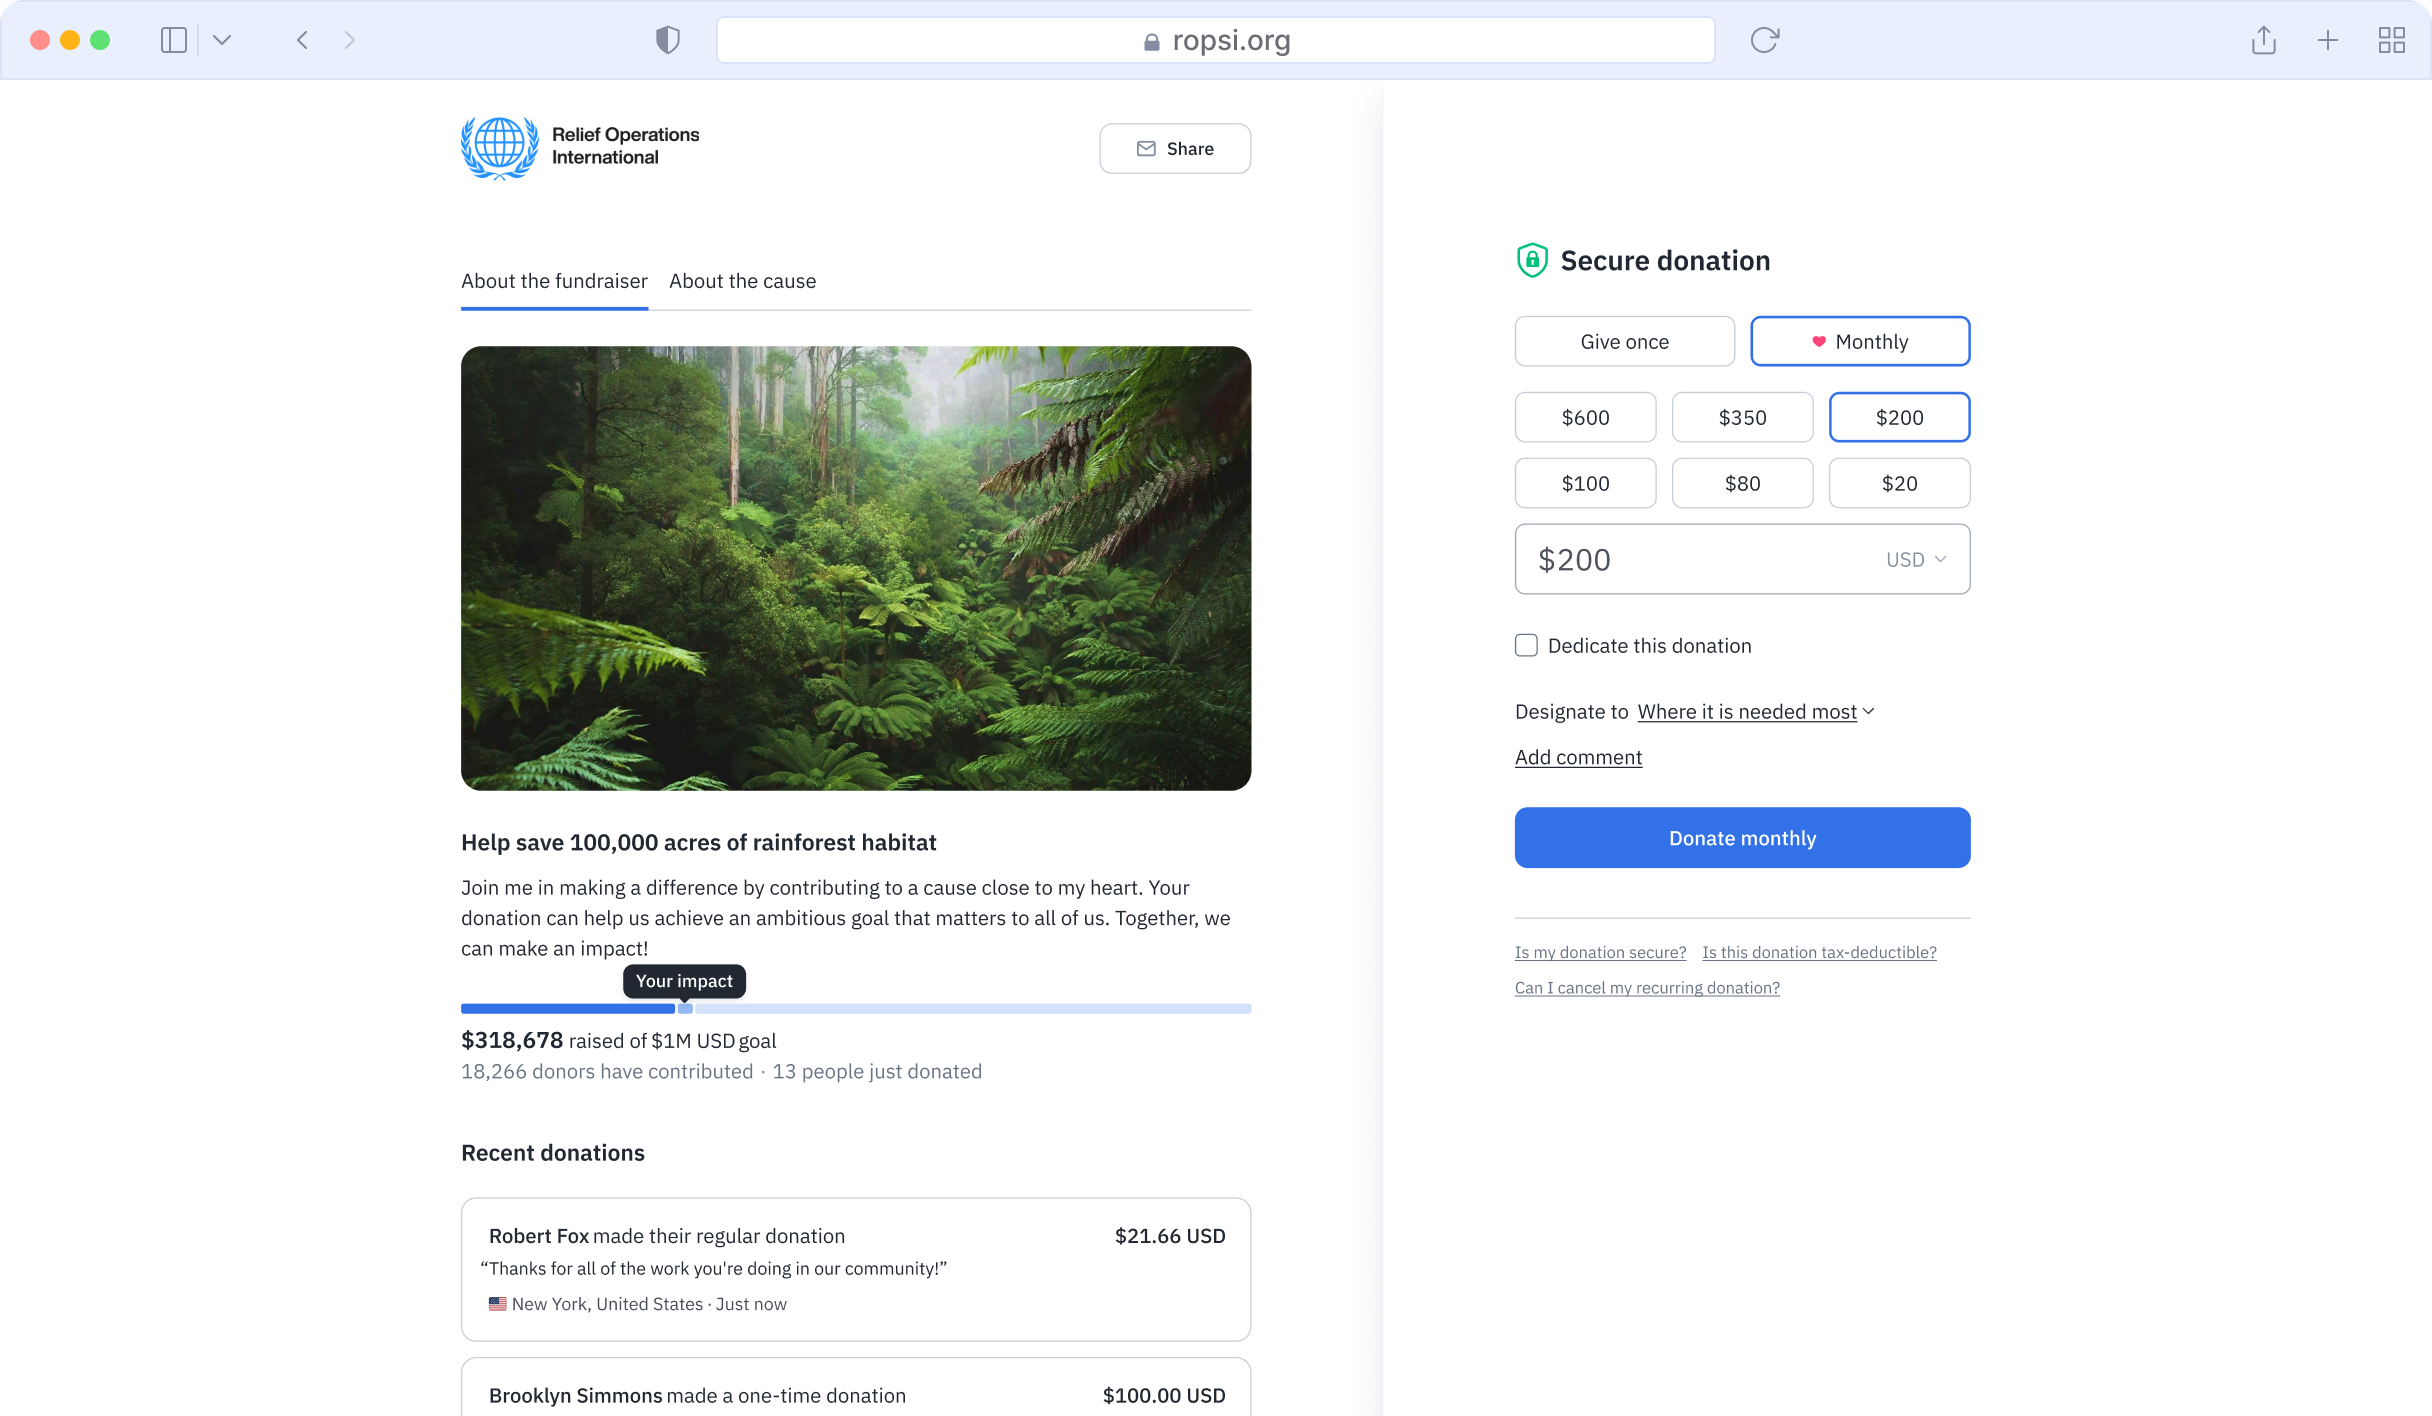Click the fundraising progress bar
Screen dimensions: 2432x1416
pos(855,1009)
